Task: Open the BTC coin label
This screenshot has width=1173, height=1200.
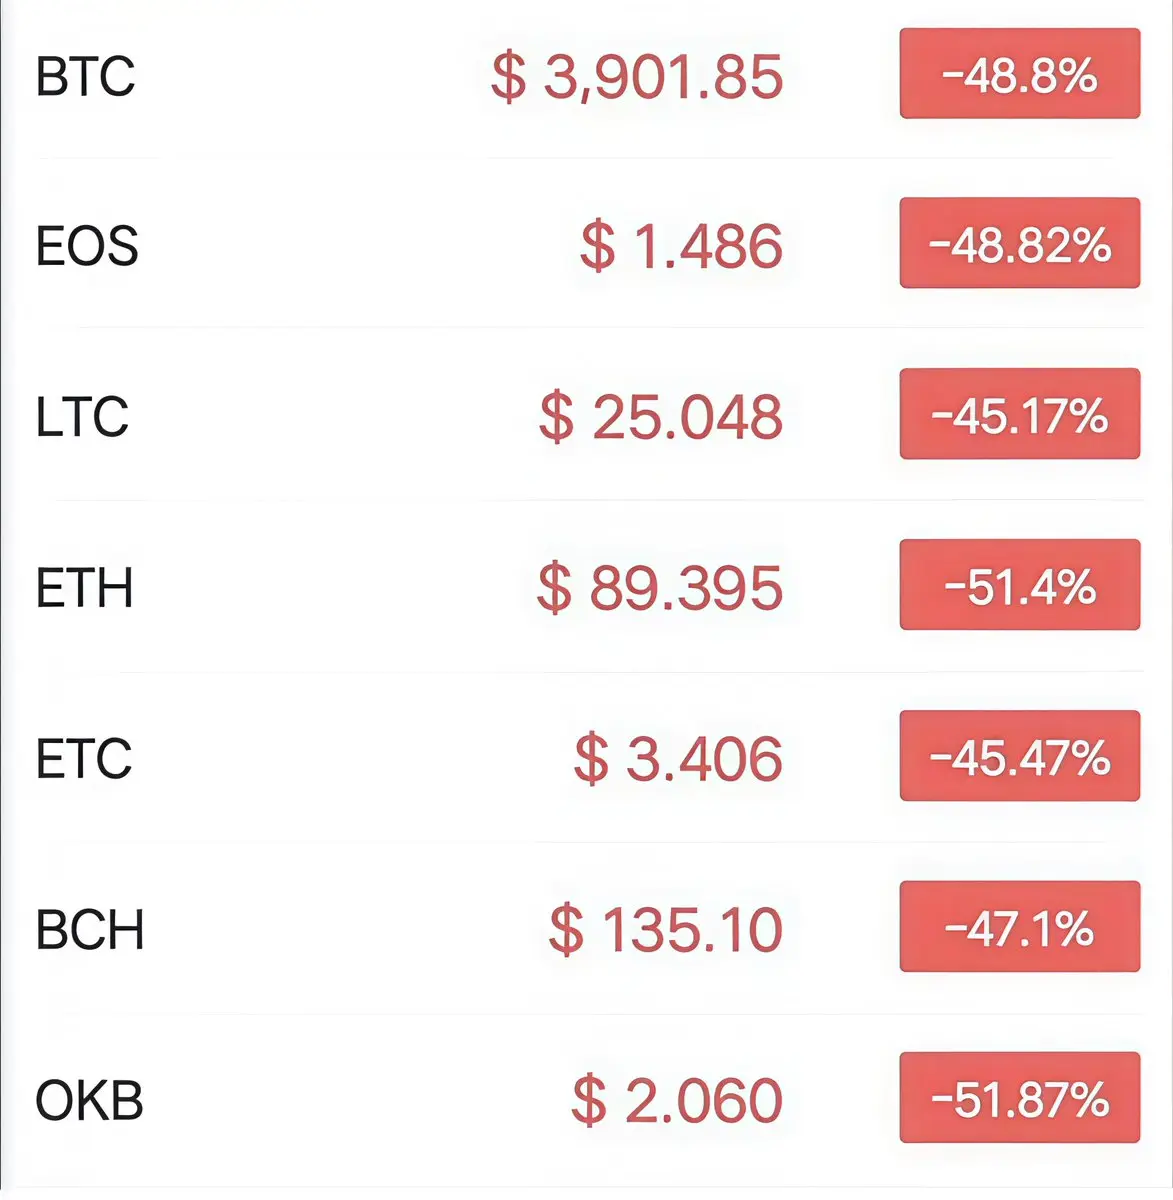Action: [x=85, y=76]
